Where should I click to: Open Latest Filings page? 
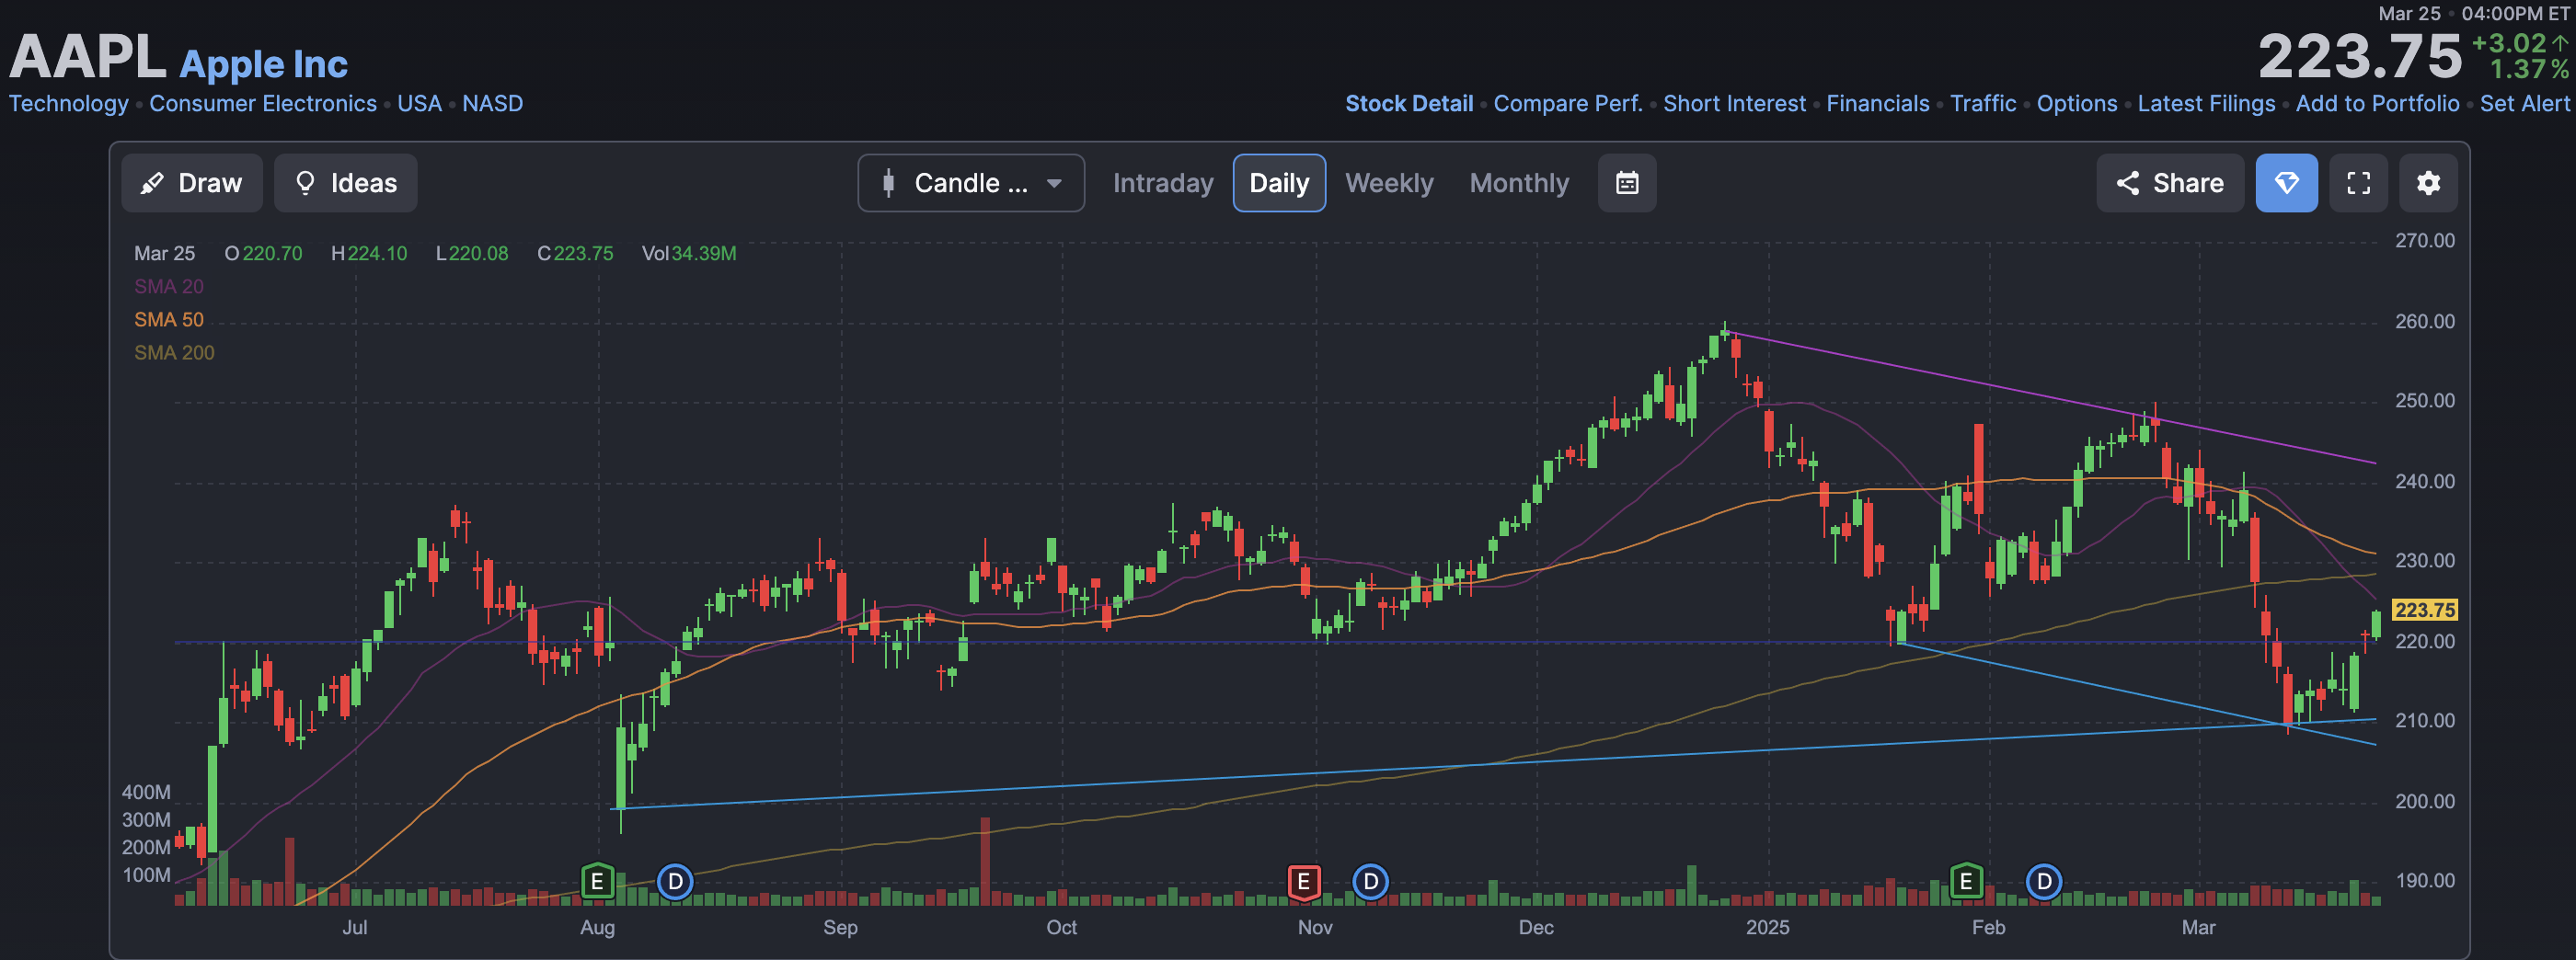click(x=2206, y=103)
